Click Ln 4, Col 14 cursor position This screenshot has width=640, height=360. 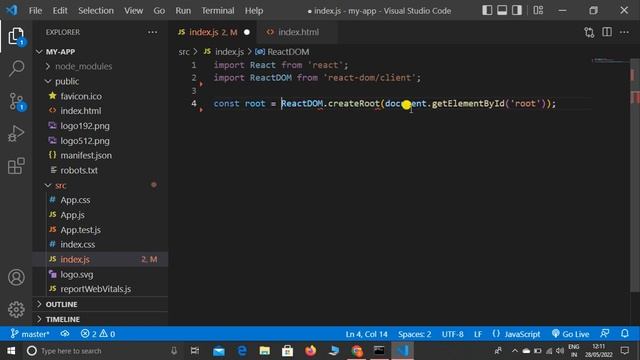coord(366,334)
